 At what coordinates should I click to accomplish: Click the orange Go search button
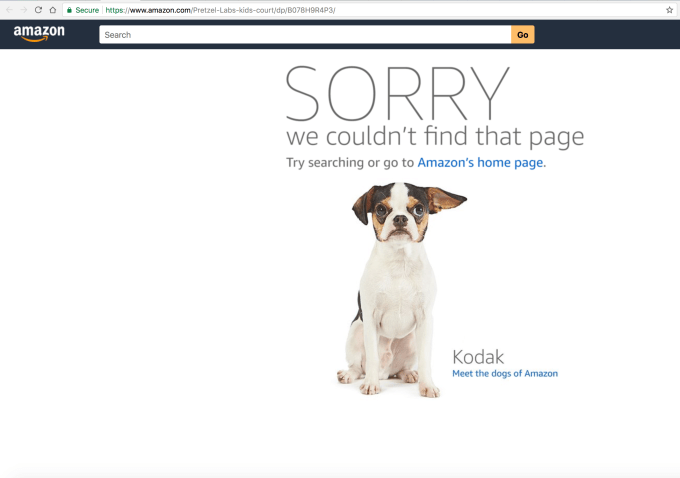point(523,35)
